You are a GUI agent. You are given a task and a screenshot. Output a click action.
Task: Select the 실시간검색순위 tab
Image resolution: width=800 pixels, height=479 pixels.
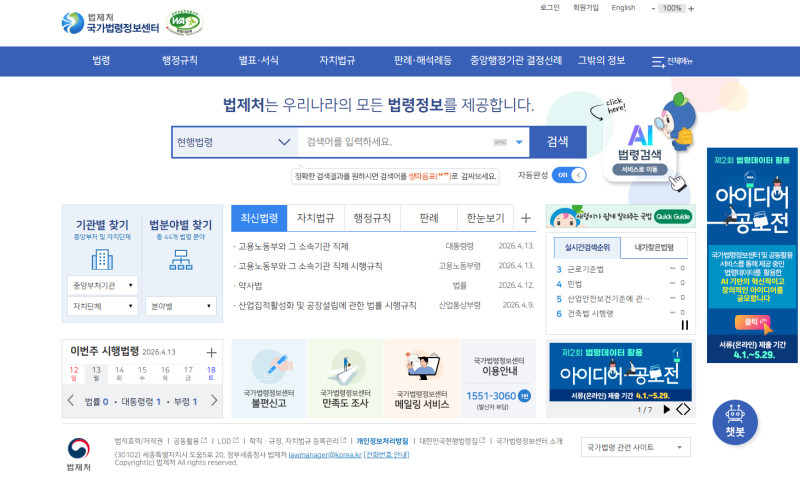tap(587, 247)
